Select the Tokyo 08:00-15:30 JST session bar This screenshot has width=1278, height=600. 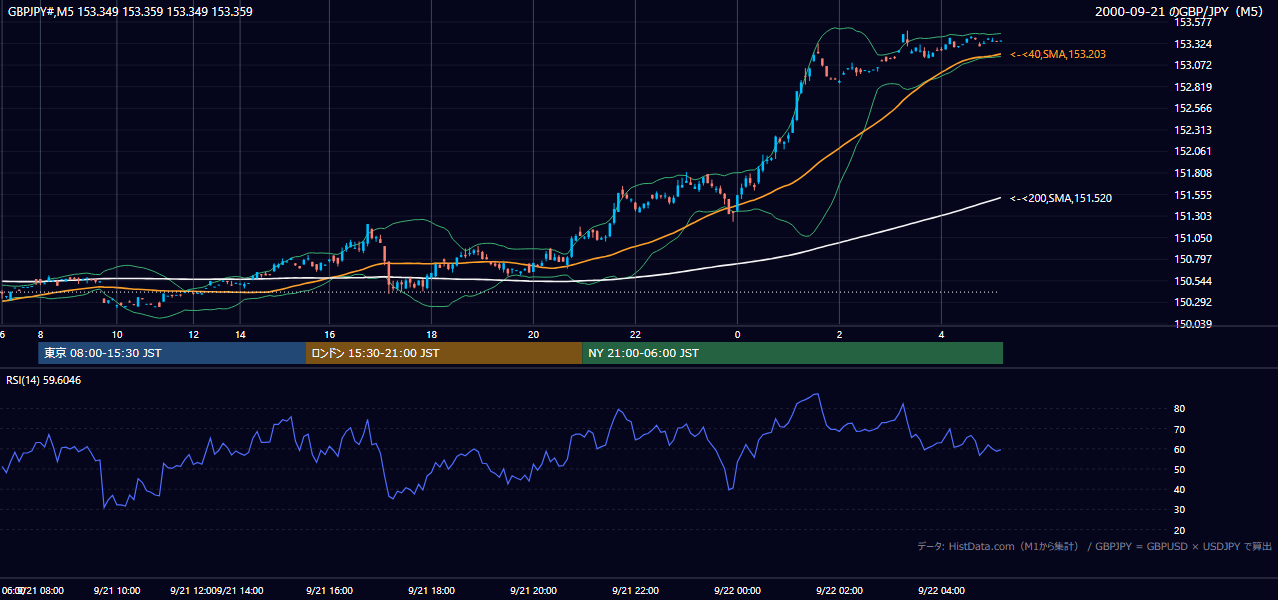[172, 353]
